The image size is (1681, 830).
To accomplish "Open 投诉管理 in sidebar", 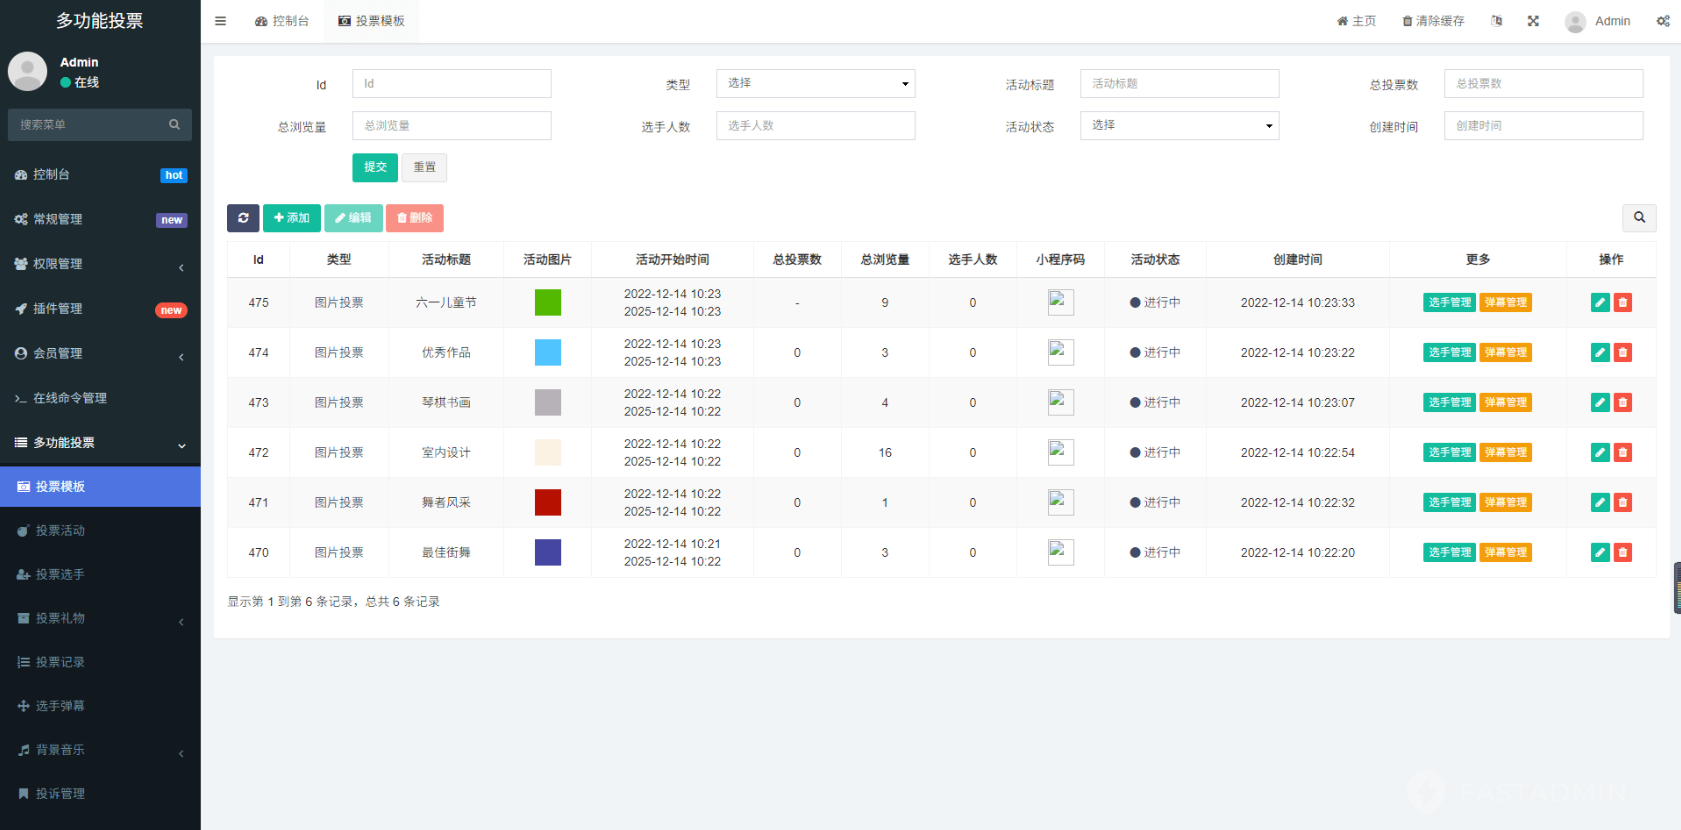I will [x=100, y=794].
